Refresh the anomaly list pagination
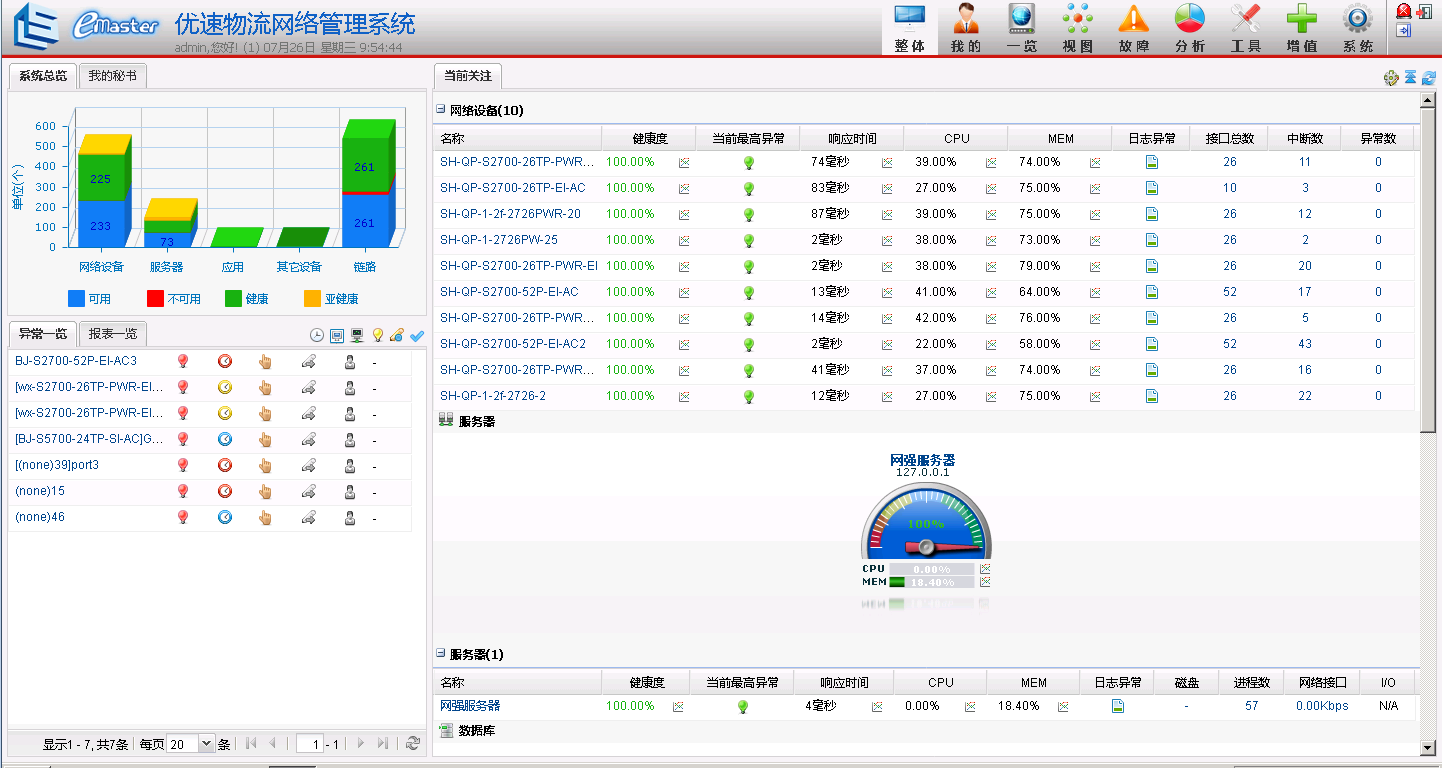The width and height of the screenshot is (1442, 768). coord(412,744)
